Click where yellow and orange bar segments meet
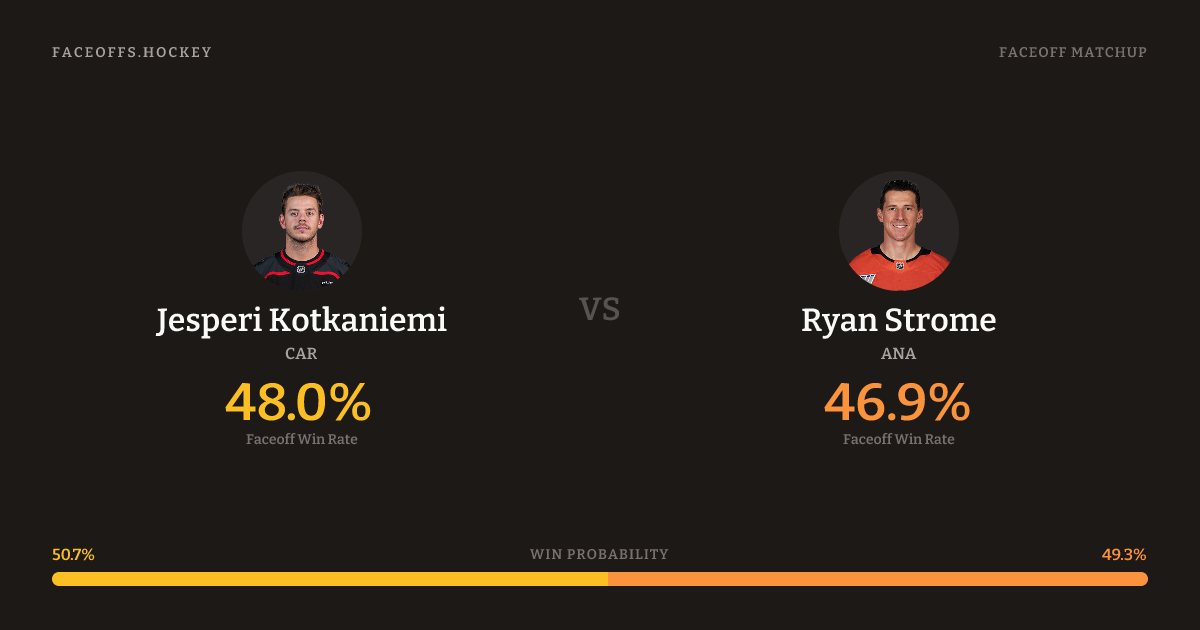 (608, 579)
